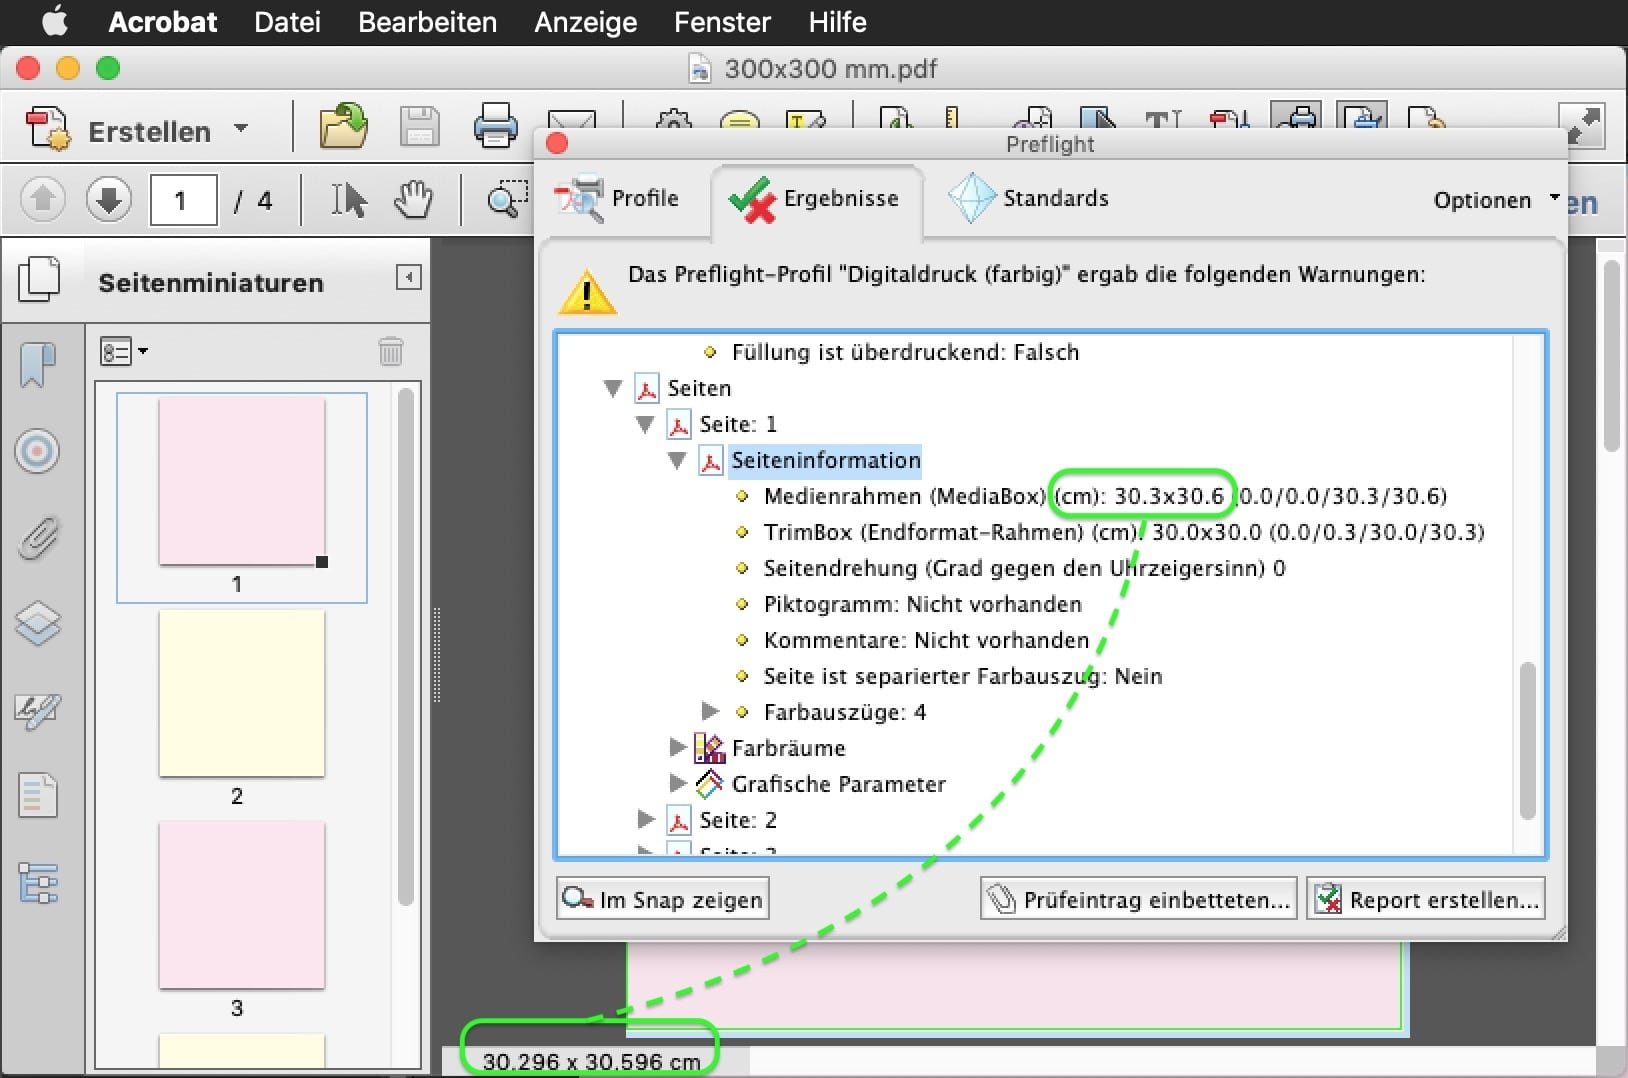Open the Anzeige menu
Screen dimensions: 1628x1078
coord(585,22)
